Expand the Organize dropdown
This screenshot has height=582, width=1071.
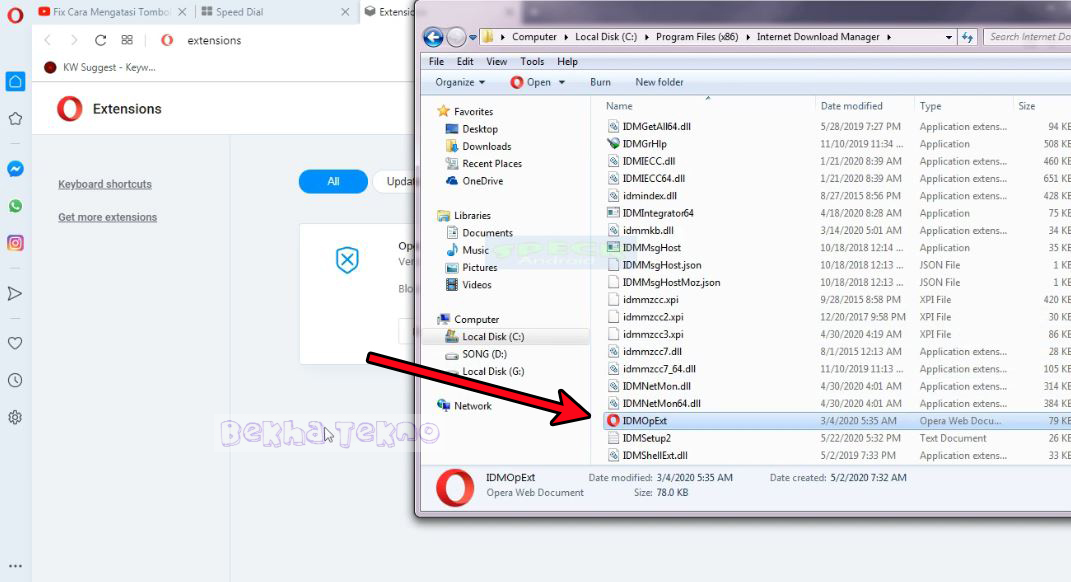tap(460, 82)
